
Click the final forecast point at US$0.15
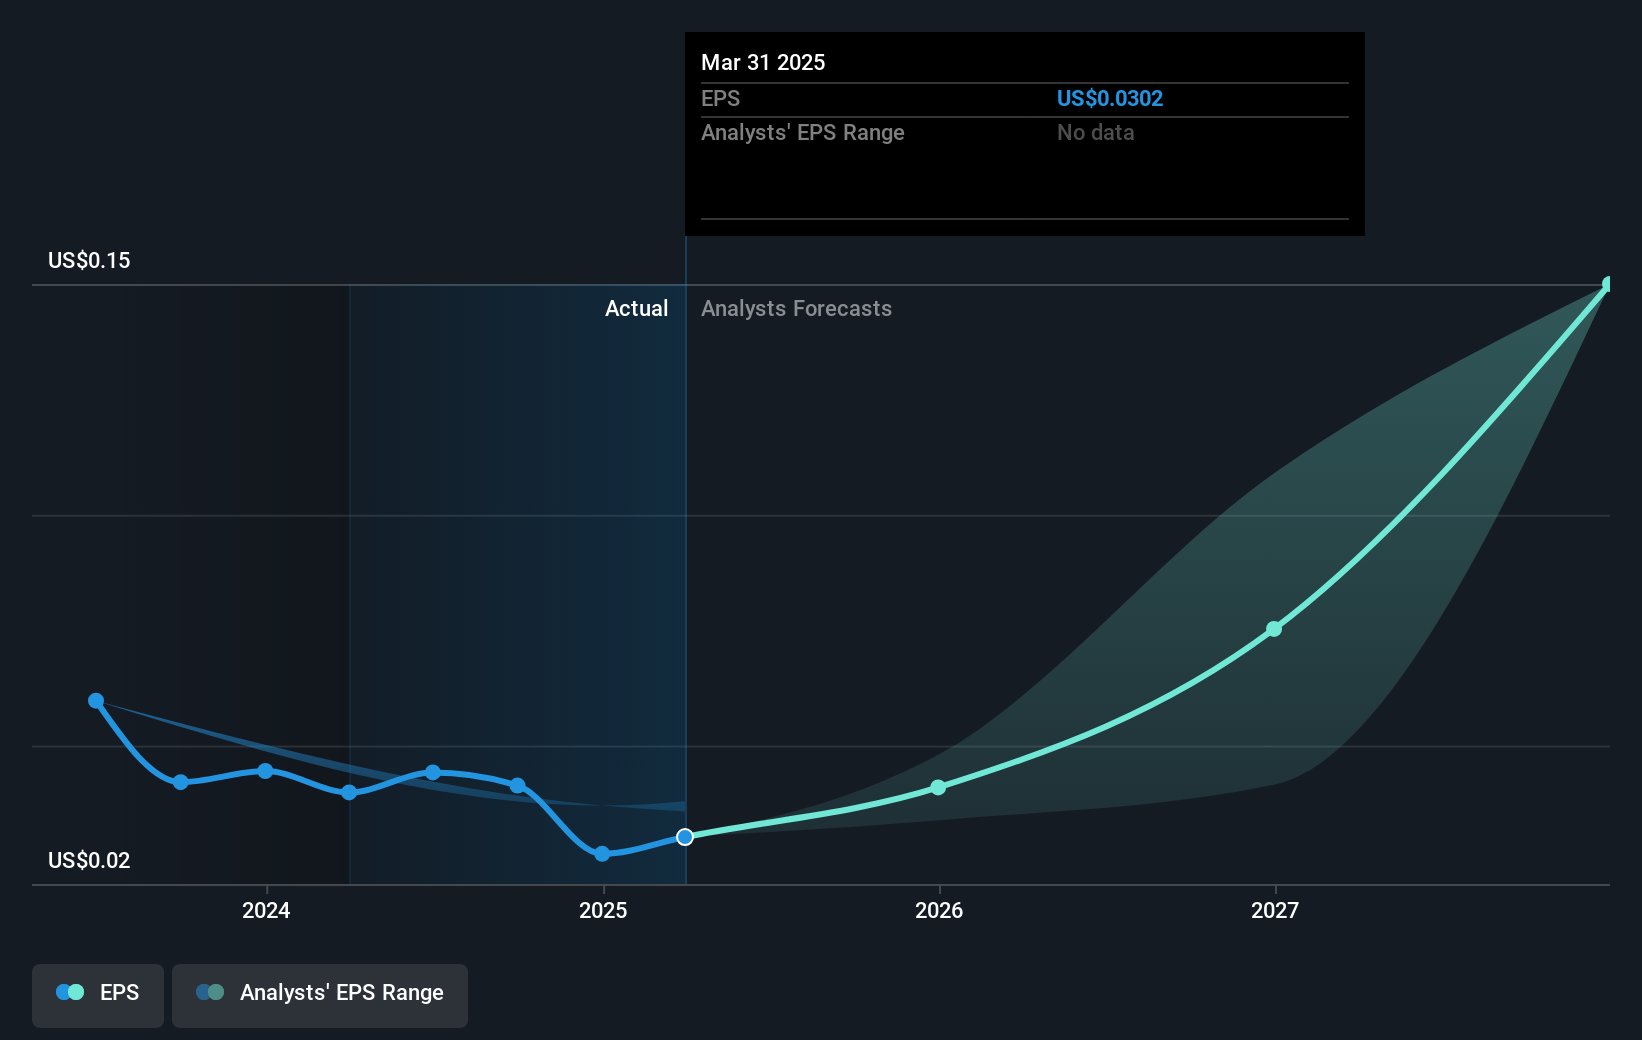pos(1608,285)
